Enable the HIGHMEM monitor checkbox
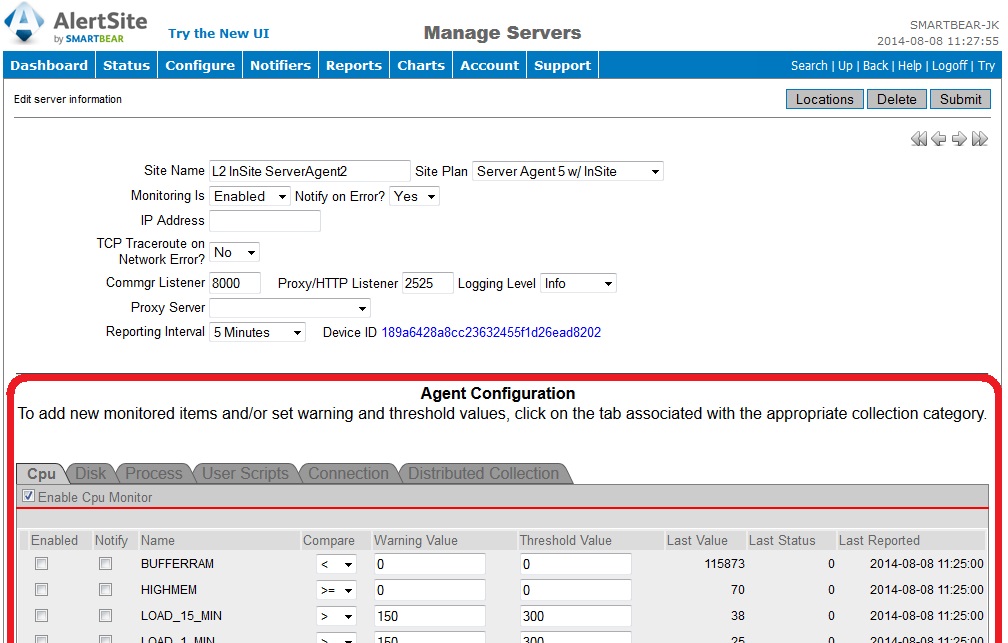1008x643 pixels. point(42,590)
